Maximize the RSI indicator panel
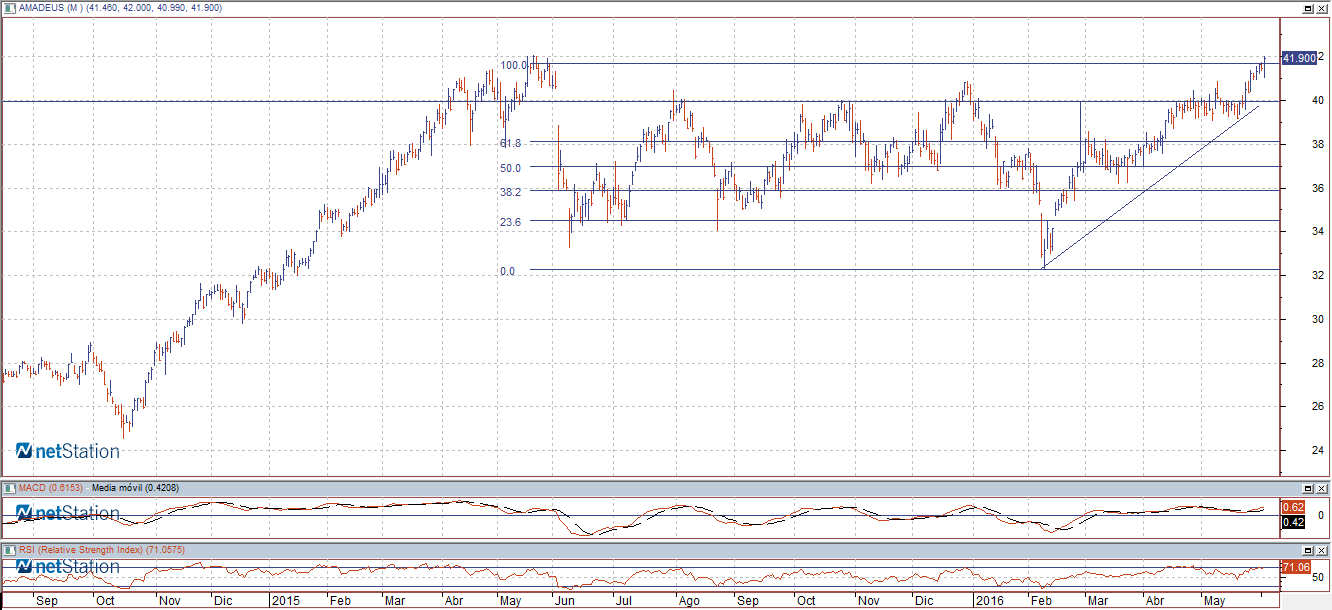The image size is (1332, 610). click(x=1307, y=550)
